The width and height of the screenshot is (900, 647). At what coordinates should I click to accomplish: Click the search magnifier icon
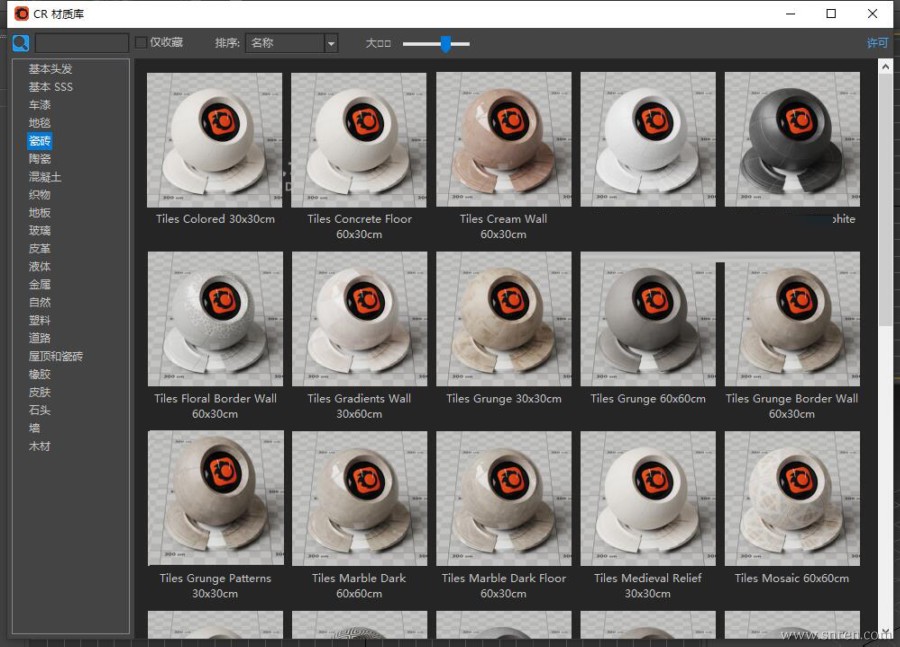point(21,43)
